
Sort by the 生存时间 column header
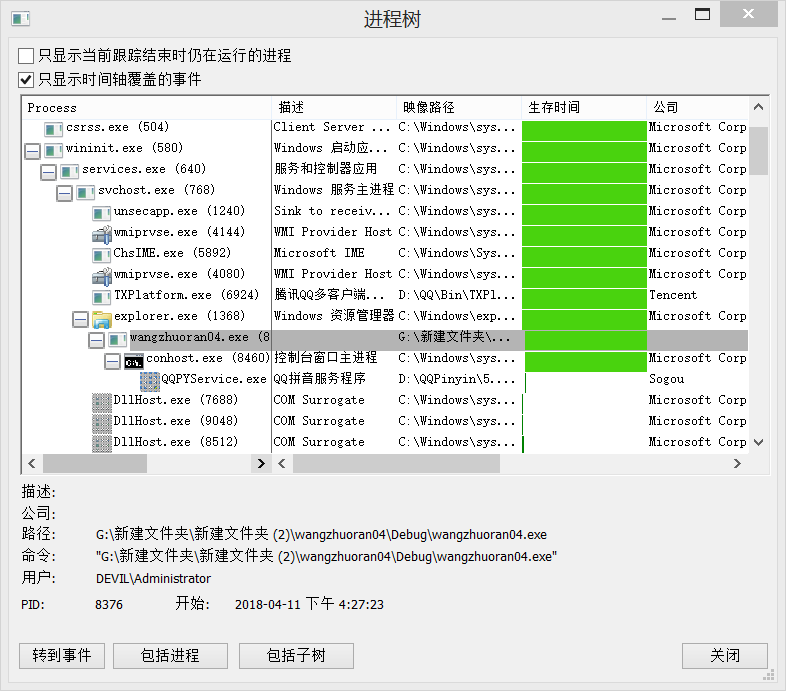pos(584,108)
